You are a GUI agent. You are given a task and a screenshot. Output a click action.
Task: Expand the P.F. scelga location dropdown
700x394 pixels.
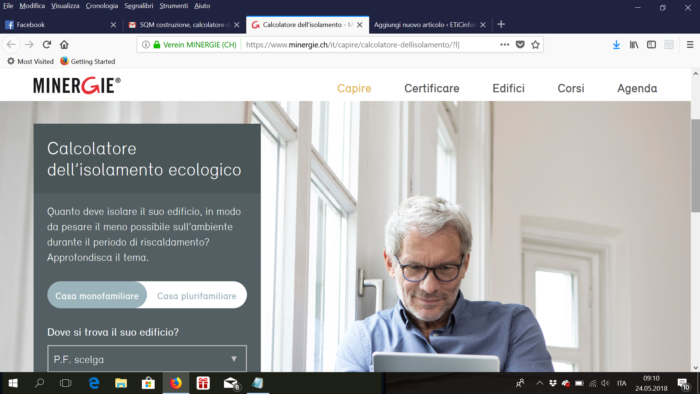(147, 359)
